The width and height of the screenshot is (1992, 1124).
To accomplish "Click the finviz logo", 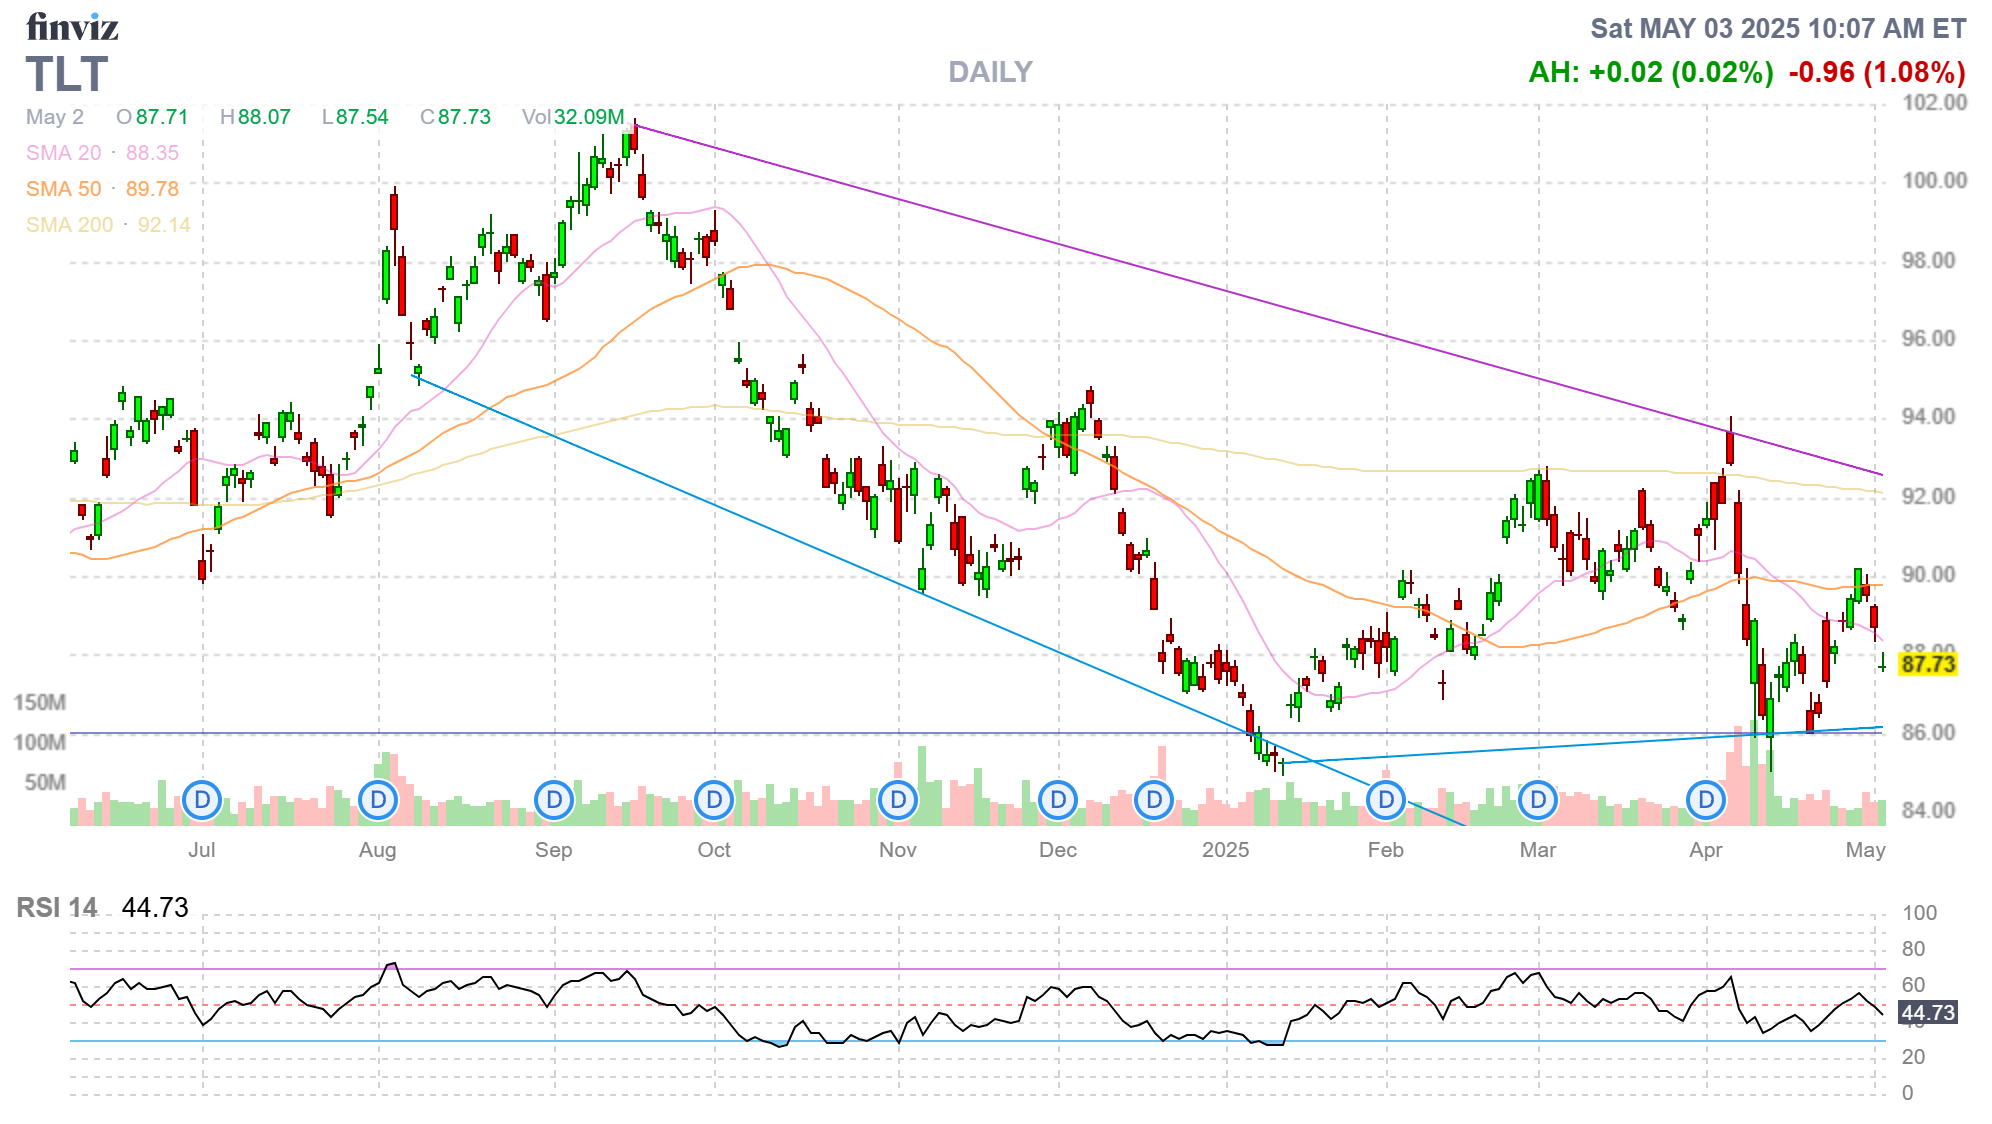I will click(x=72, y=27).
